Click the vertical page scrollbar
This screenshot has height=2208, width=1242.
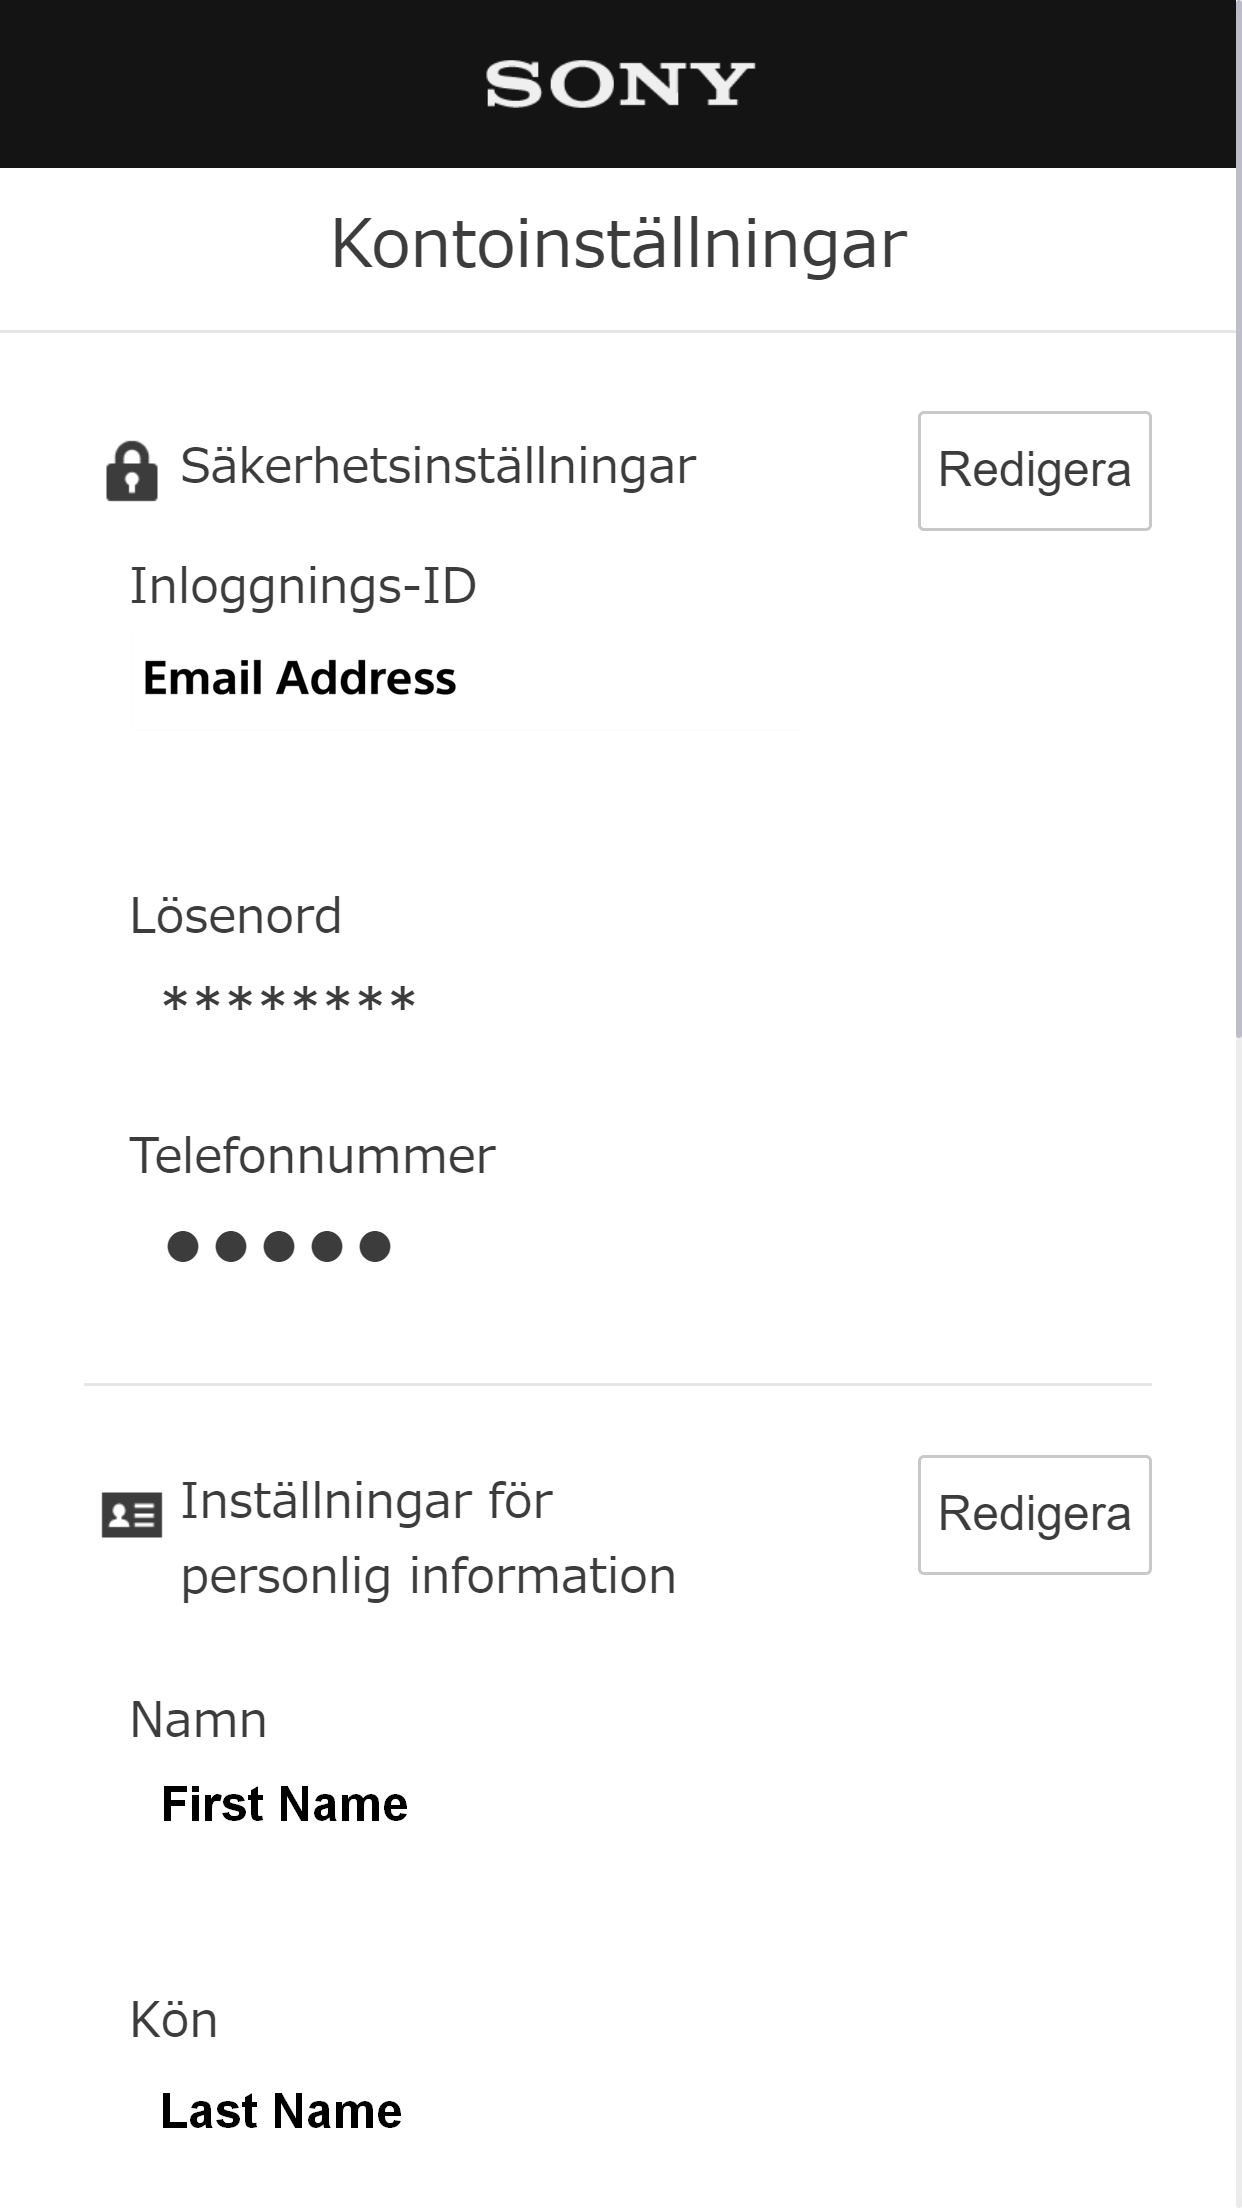pos(1238,600)
